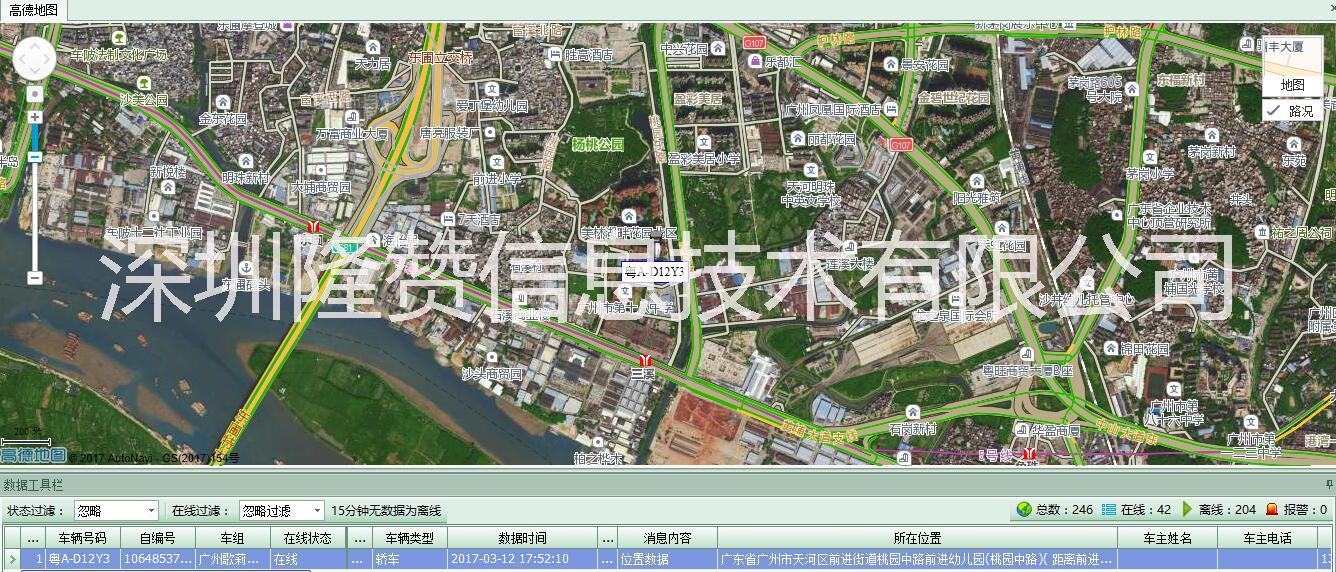Sort by 自编号 column header
This screenshot has width=1336, height=572.
click(x=158, y=538)
